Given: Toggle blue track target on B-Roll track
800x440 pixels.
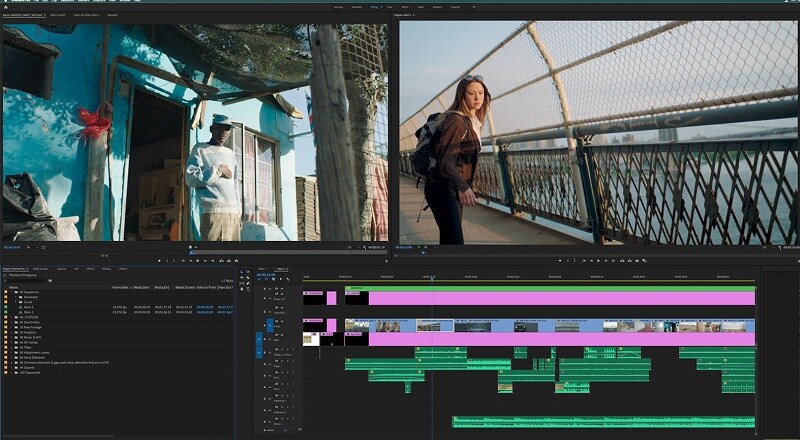Looking at the screenshot, I should click(270, 326).
